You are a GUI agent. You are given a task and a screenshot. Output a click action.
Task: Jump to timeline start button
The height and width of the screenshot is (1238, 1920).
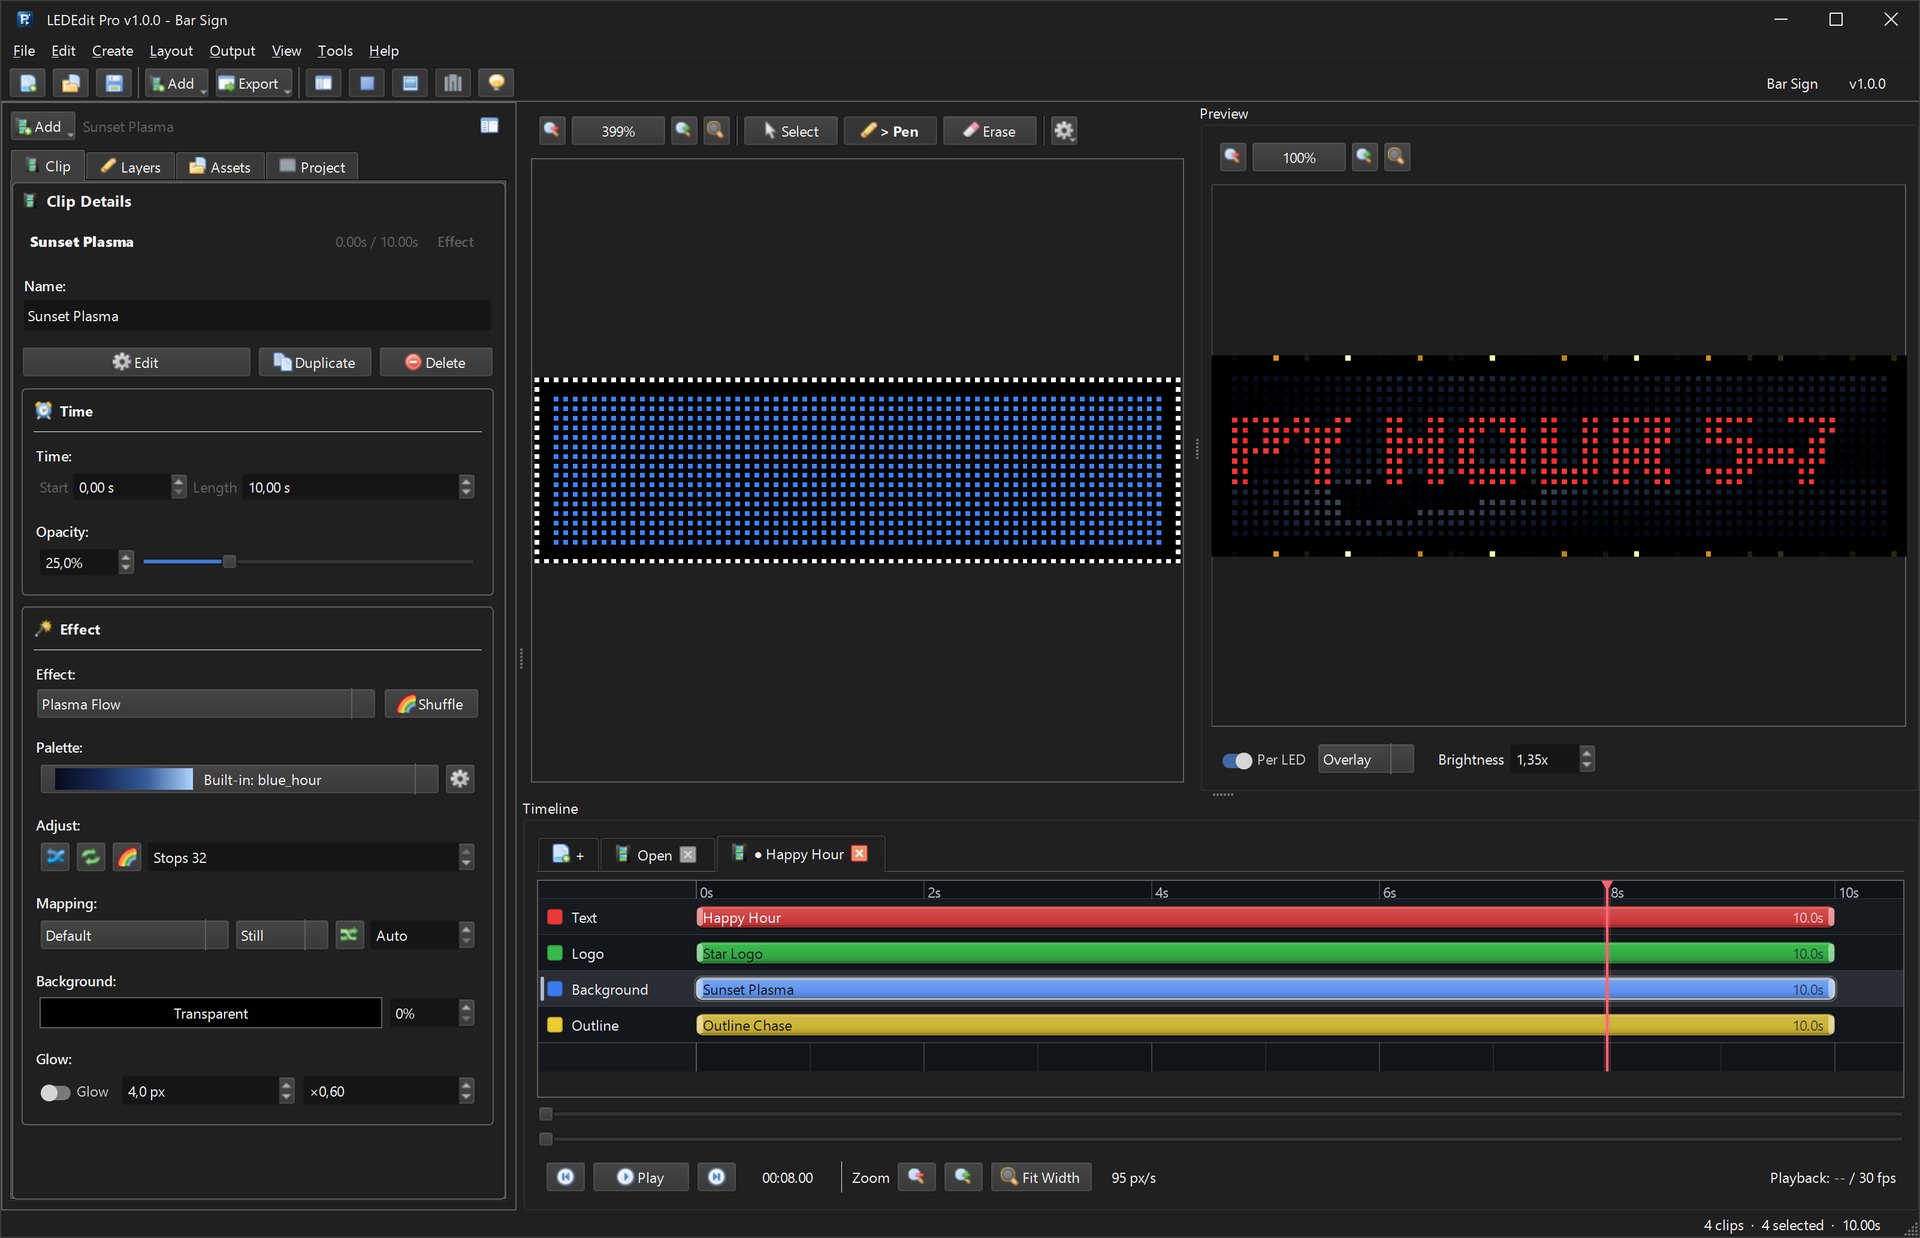(565, 1177)
